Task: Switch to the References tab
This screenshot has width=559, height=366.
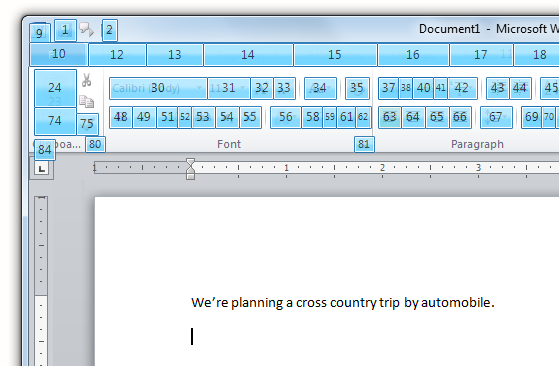Action: click(335, 55)
